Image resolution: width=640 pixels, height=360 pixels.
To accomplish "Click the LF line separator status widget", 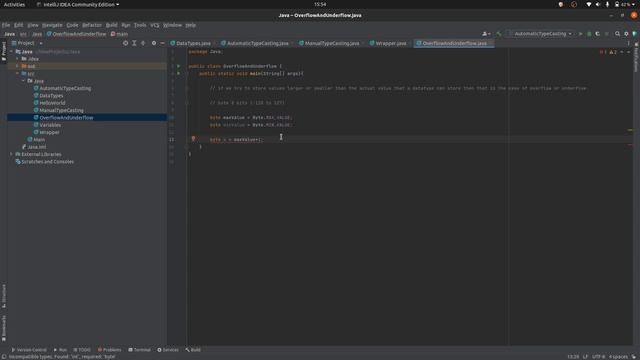I will coord(585,357).
